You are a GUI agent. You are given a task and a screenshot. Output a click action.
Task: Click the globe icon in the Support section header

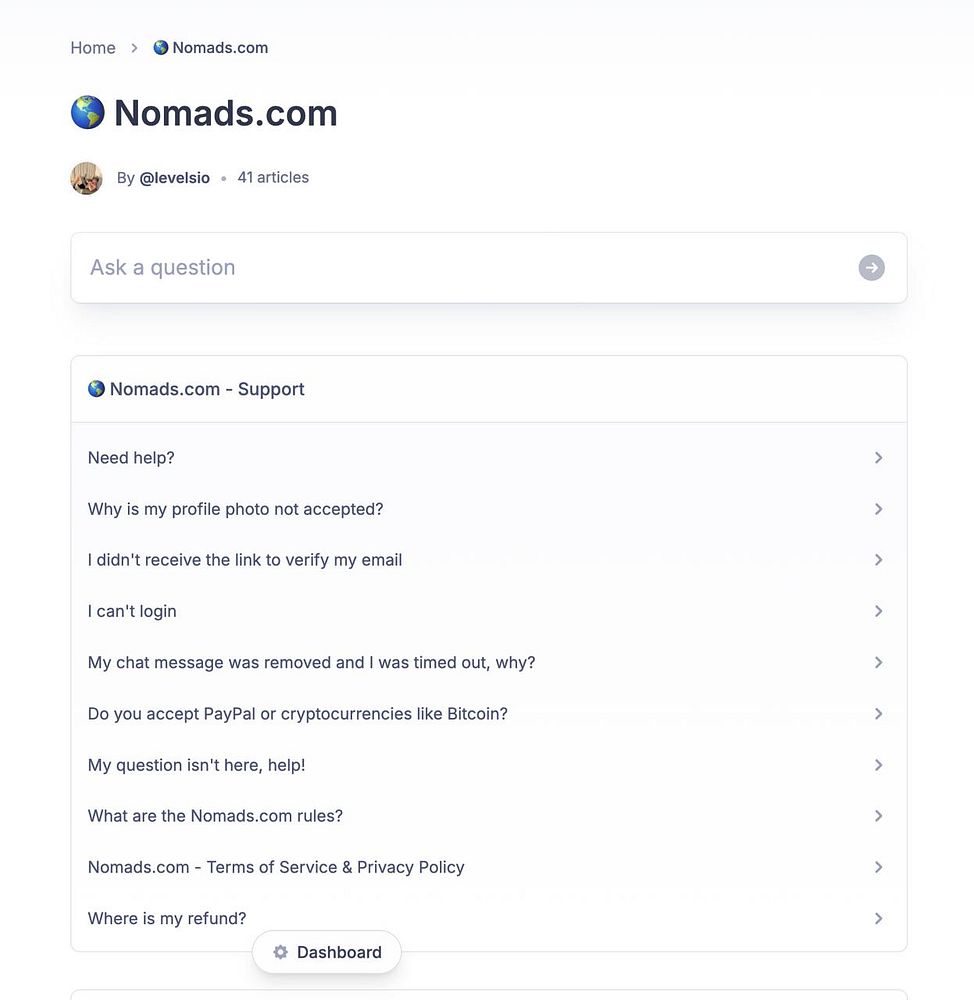[x=97, y=389]
